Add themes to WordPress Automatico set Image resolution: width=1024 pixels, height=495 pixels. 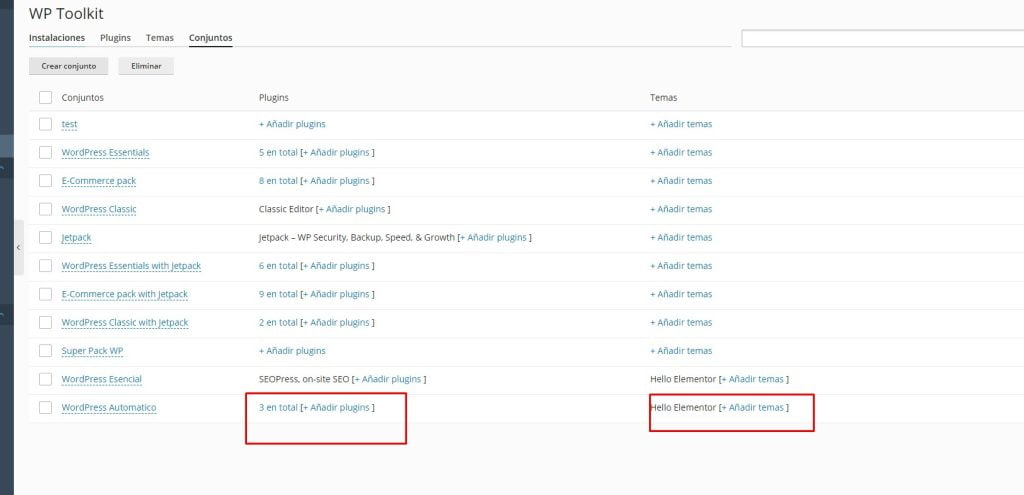(752, 407)
